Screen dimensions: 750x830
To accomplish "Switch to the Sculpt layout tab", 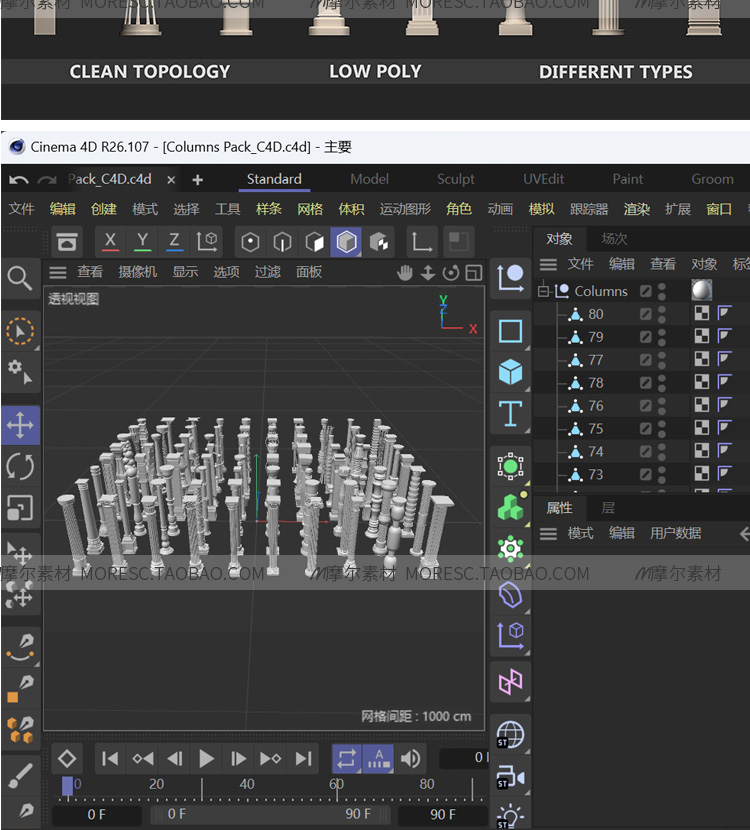I will pyautogui.click(x=456, y=179).
